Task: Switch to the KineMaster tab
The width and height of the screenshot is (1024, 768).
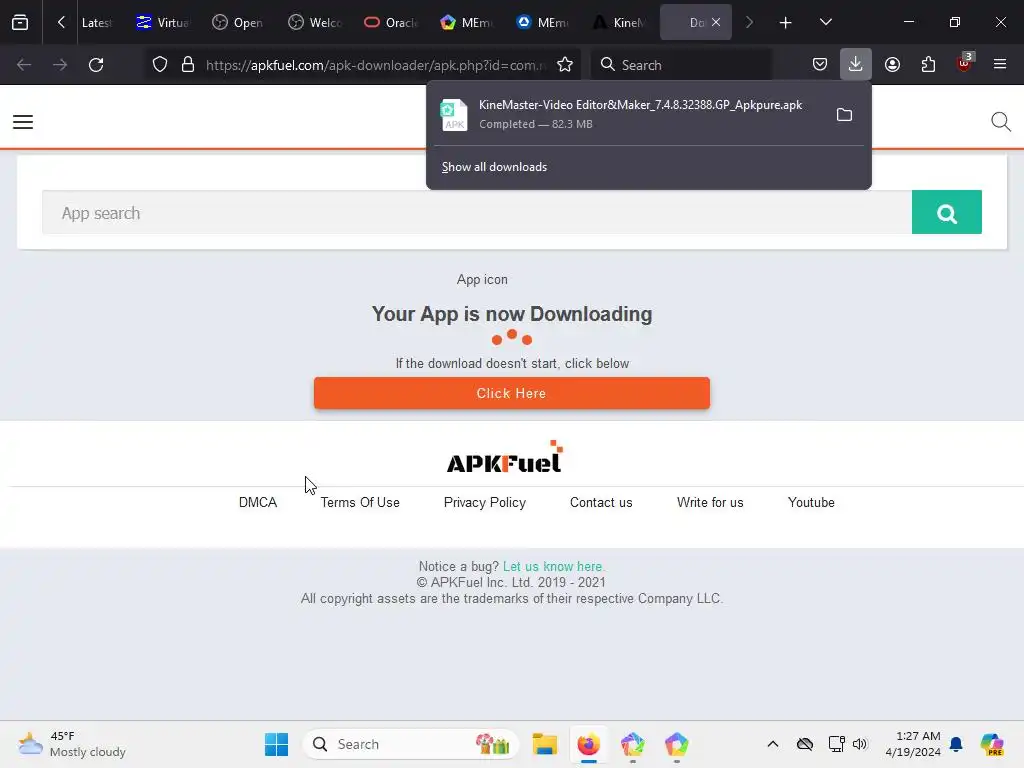Action: 619,22
